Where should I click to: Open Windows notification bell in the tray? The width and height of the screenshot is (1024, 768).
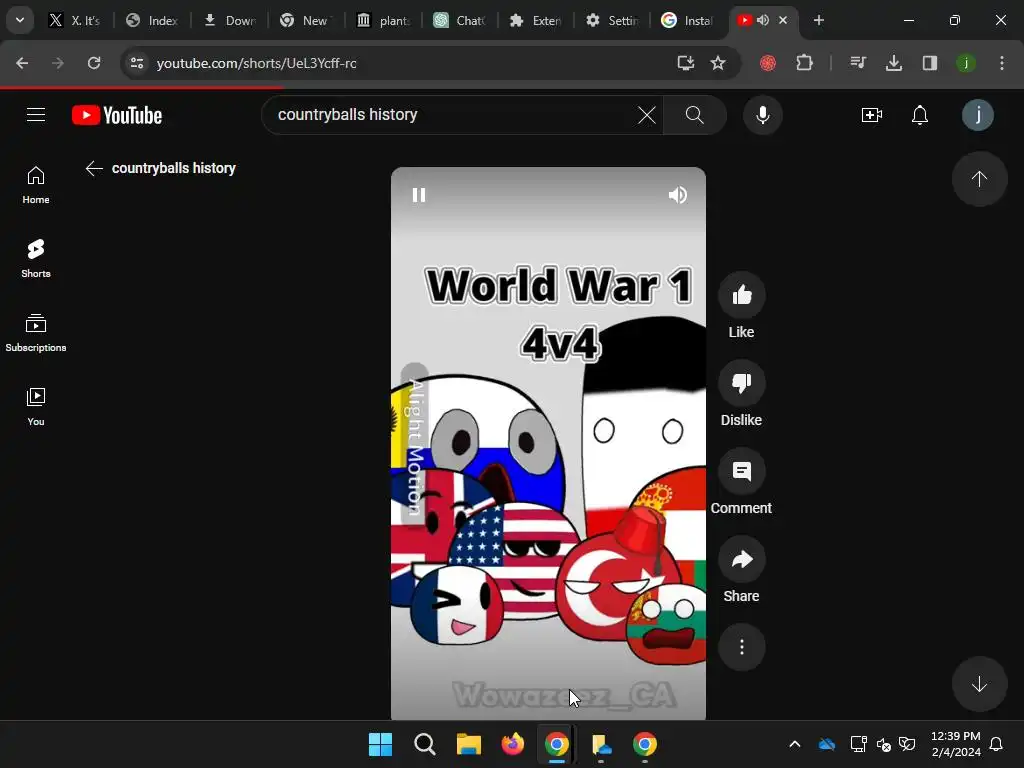click(x=996, y=744)
